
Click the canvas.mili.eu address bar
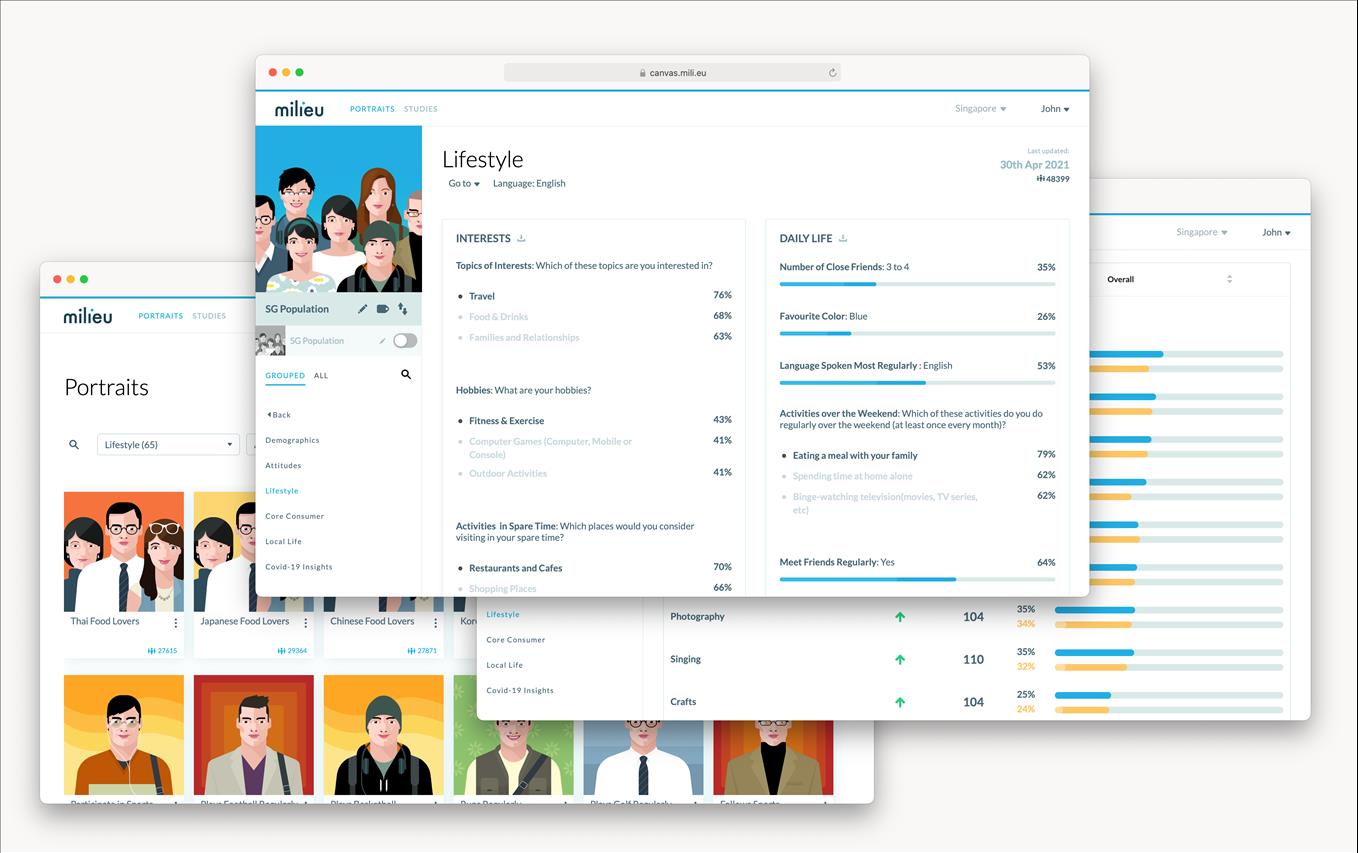[x=672, y=73]
